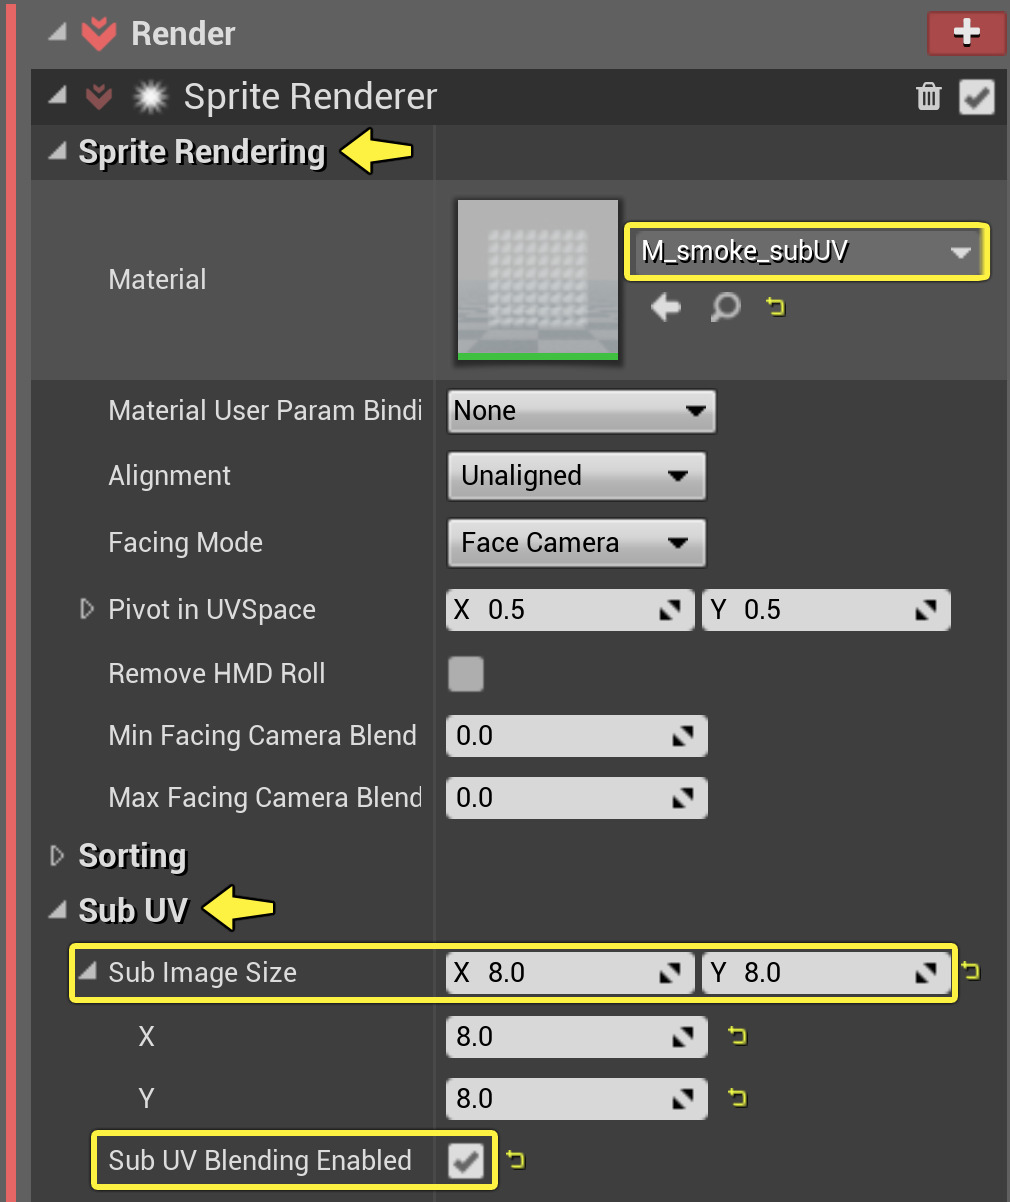Open the M_smoke_subUV material dropdown
Screen dimensions: 1010x1202
(x=806, y=252)
